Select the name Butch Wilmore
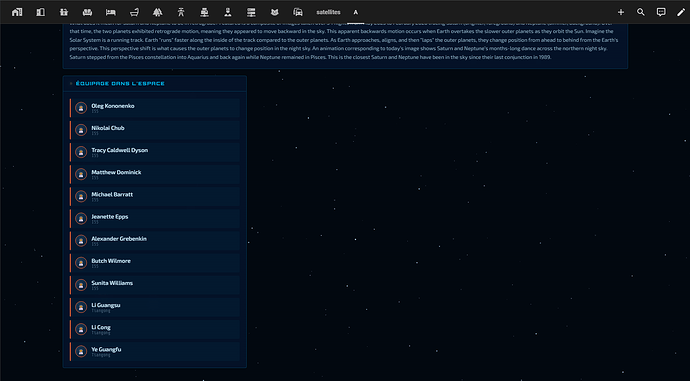Viewport: 690px width, 381px height. coord(111,261)
